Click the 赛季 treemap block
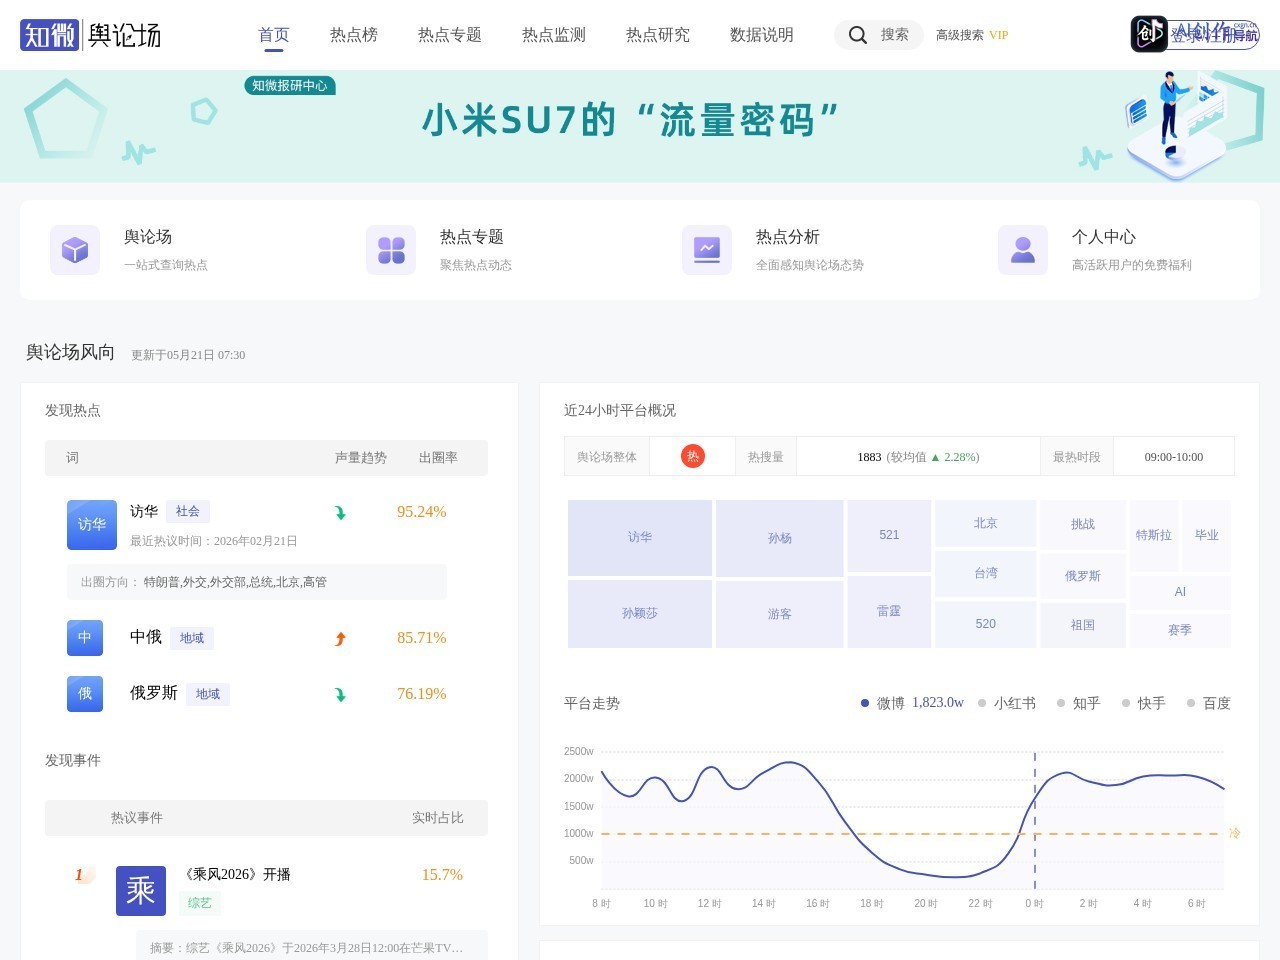The width and height of the screenshot is (1280, 960). pyautogui.click(x=1180, y=631)
